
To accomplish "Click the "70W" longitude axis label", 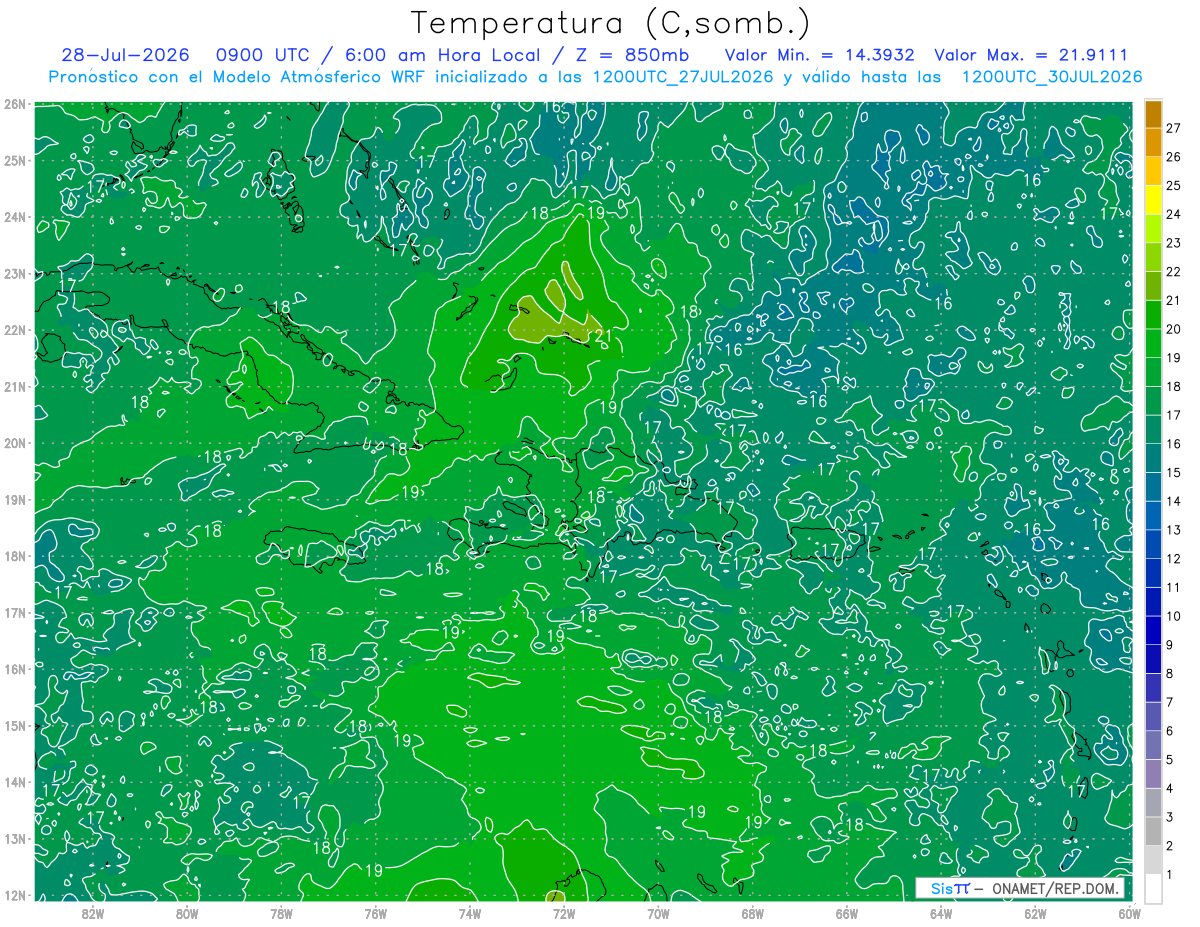I will 658,913.
